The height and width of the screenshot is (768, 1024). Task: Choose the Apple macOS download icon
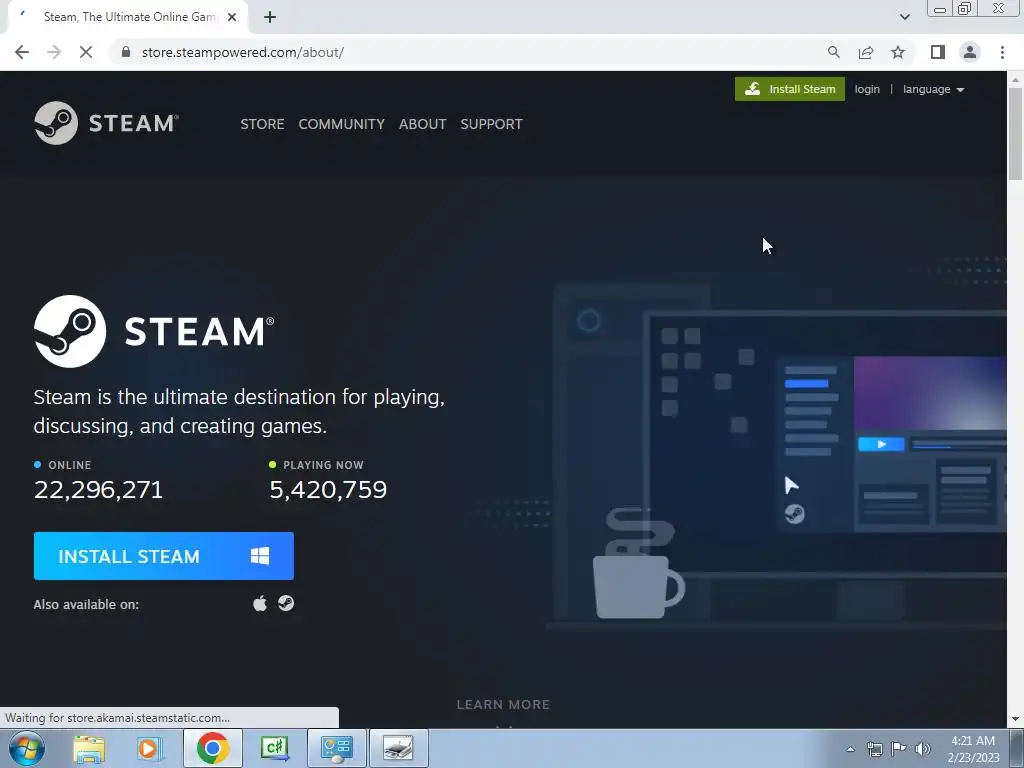click(260, 603)
